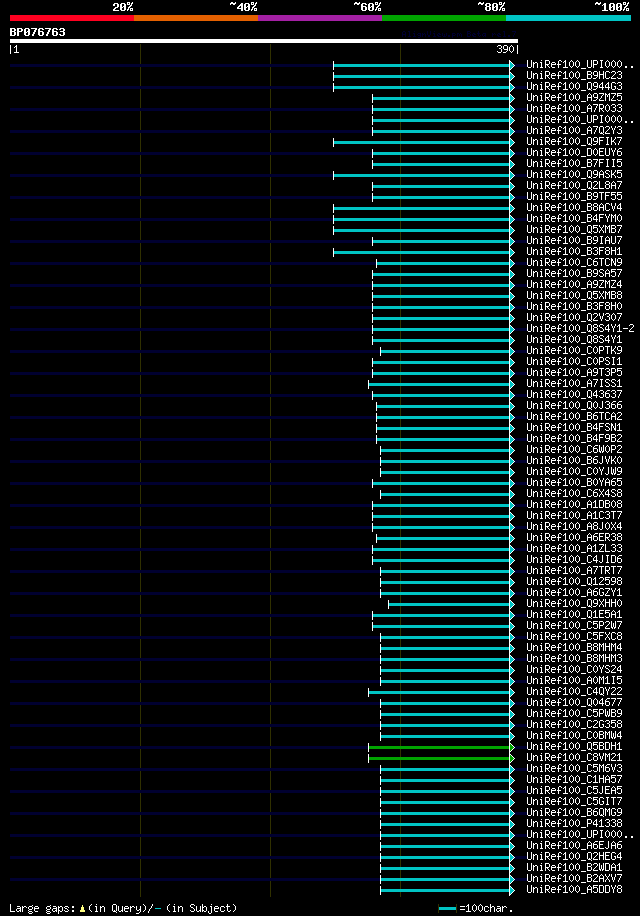
Task: Open hit UniRef100_A9ZMZ5
Action: 574,98
